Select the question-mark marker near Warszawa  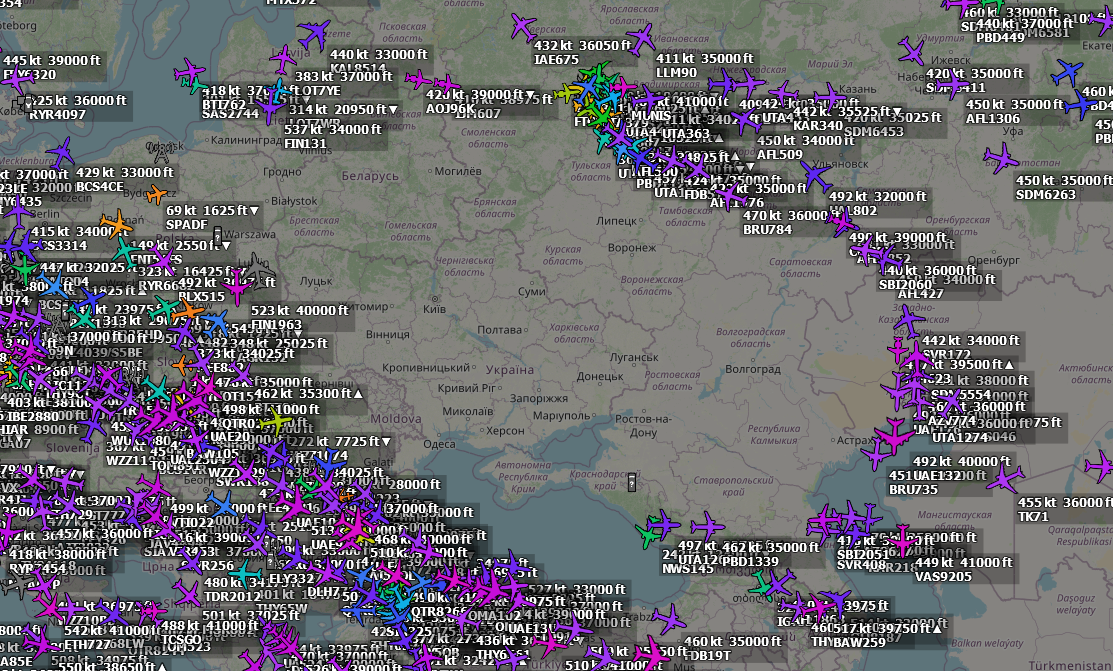click(x=217, y=235)
